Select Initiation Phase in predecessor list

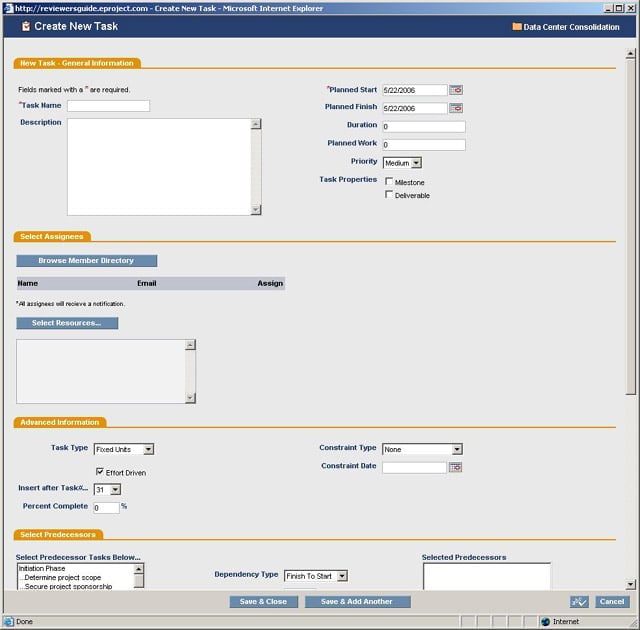(42, 568)
